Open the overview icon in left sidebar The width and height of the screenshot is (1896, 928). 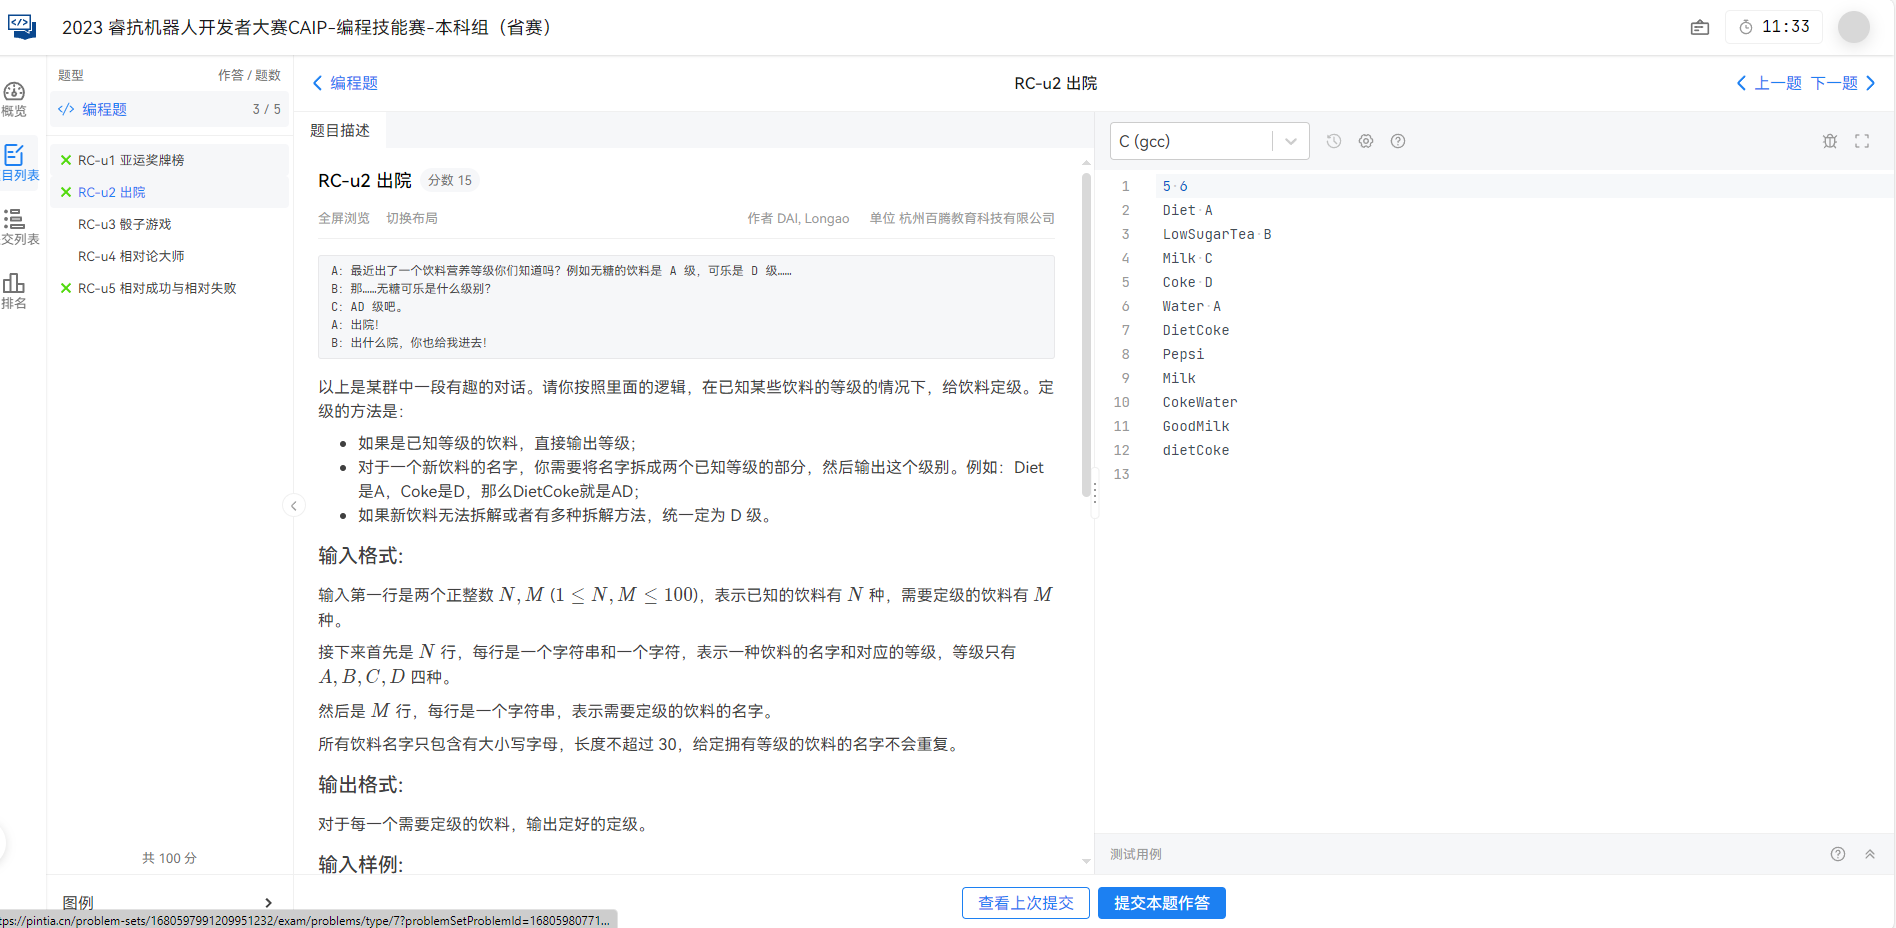pos(14,98)
